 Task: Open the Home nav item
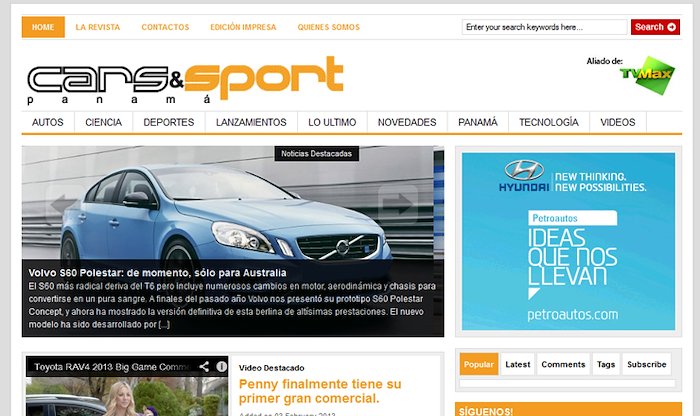43,27
